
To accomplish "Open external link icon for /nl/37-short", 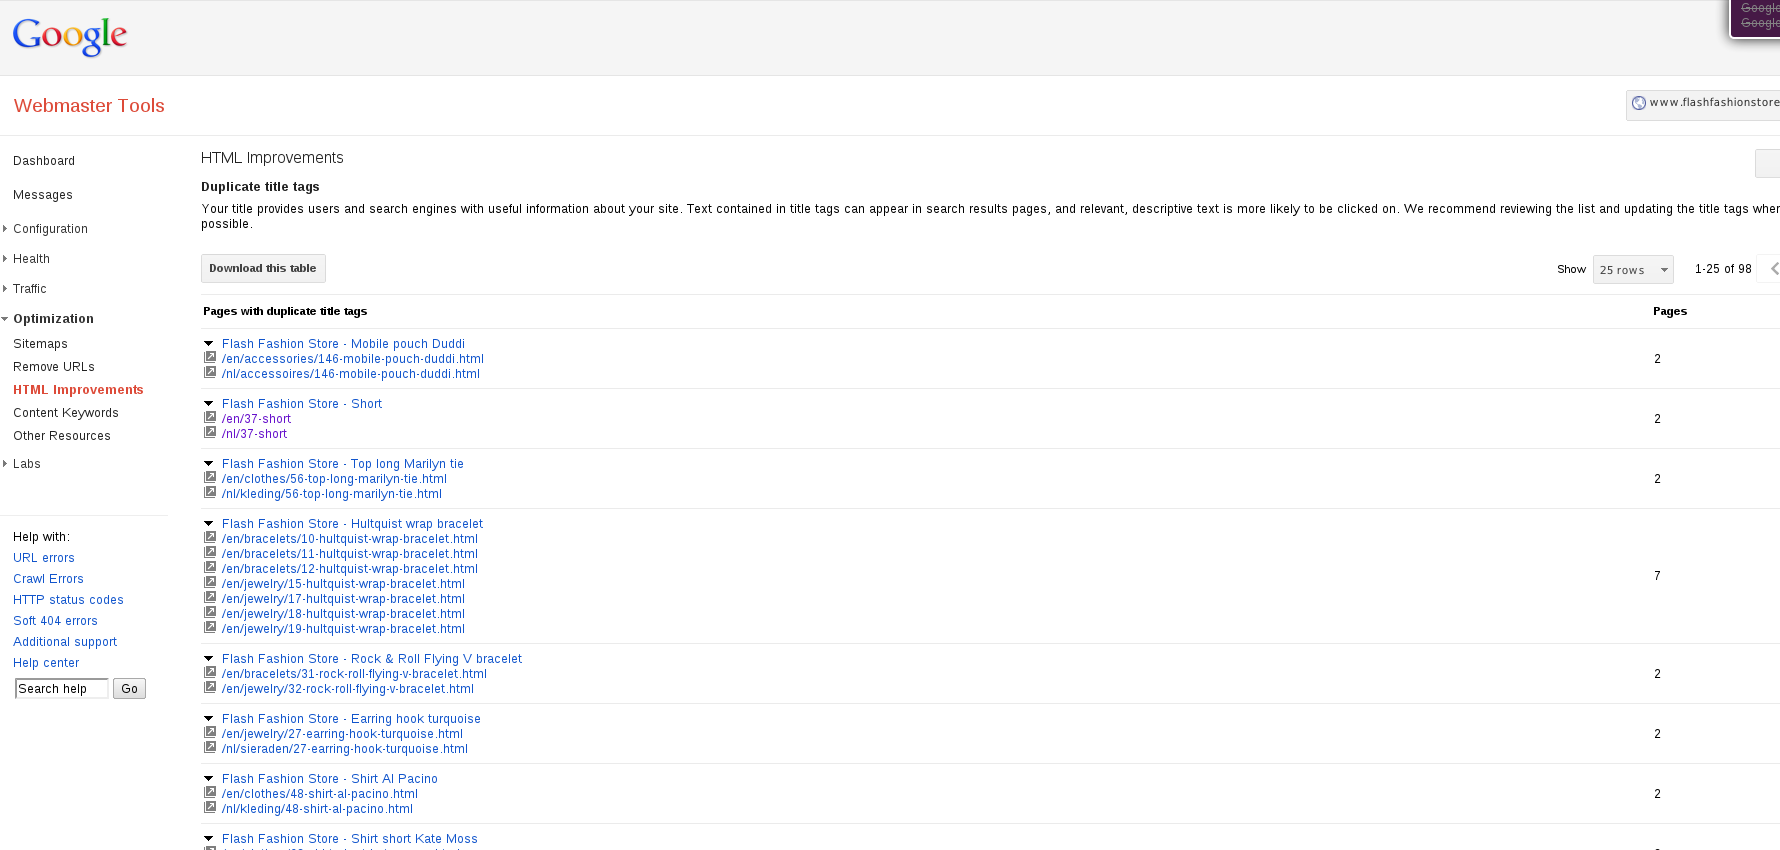I will click(210, 432).
